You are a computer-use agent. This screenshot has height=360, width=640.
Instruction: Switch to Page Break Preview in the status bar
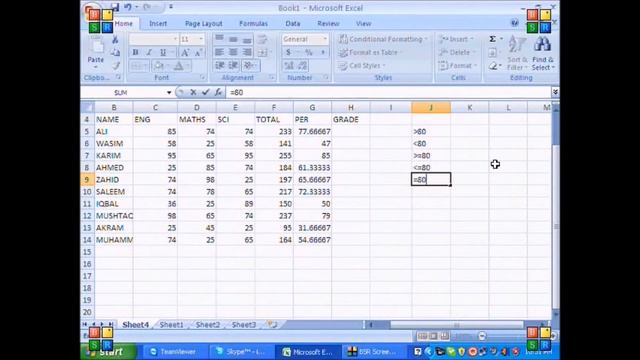[444, 336]
